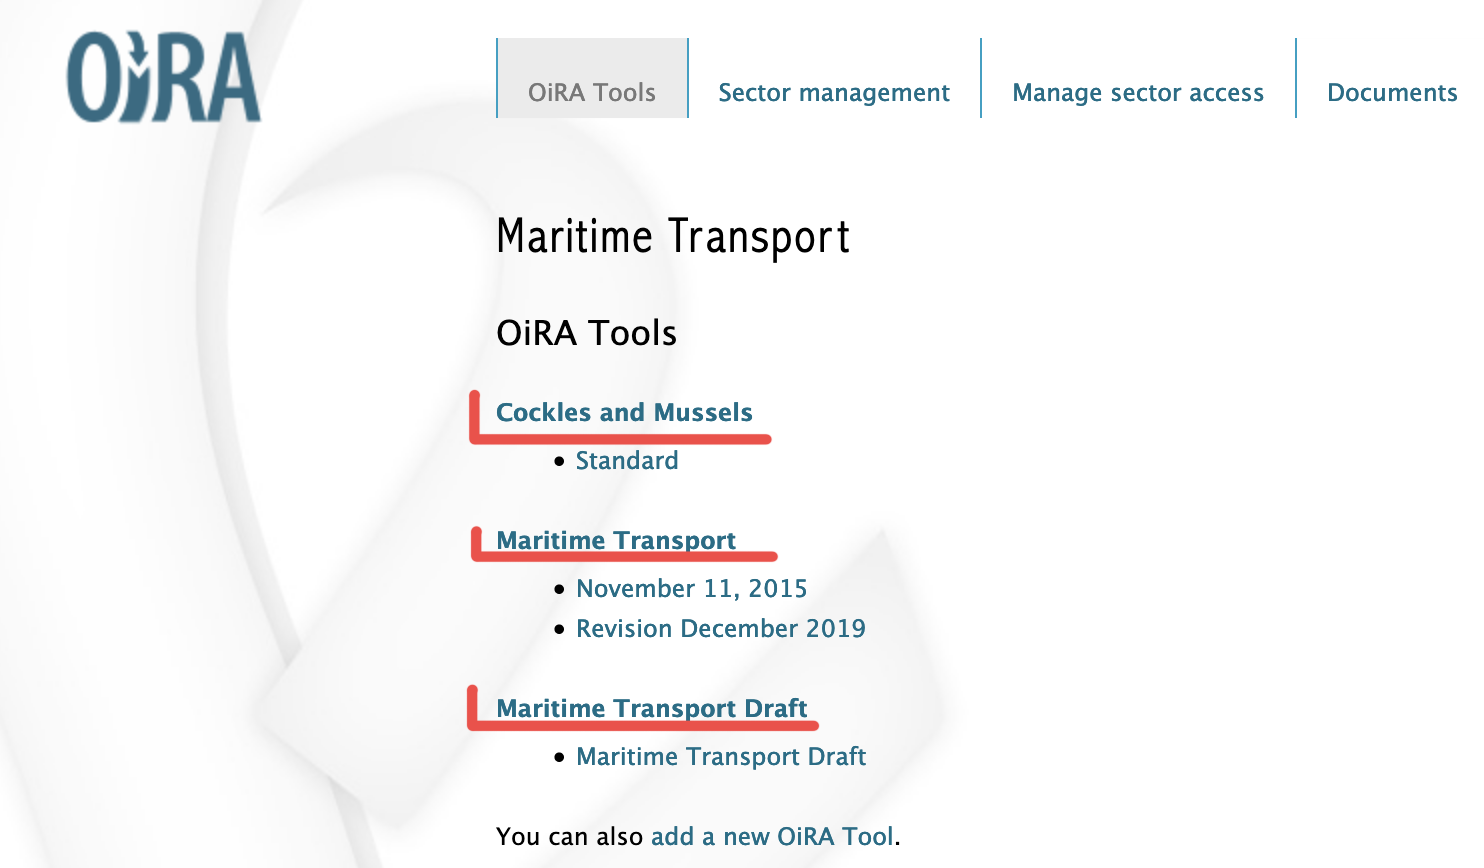
Task: Click the OiRA logo
Action: point(163,78)
